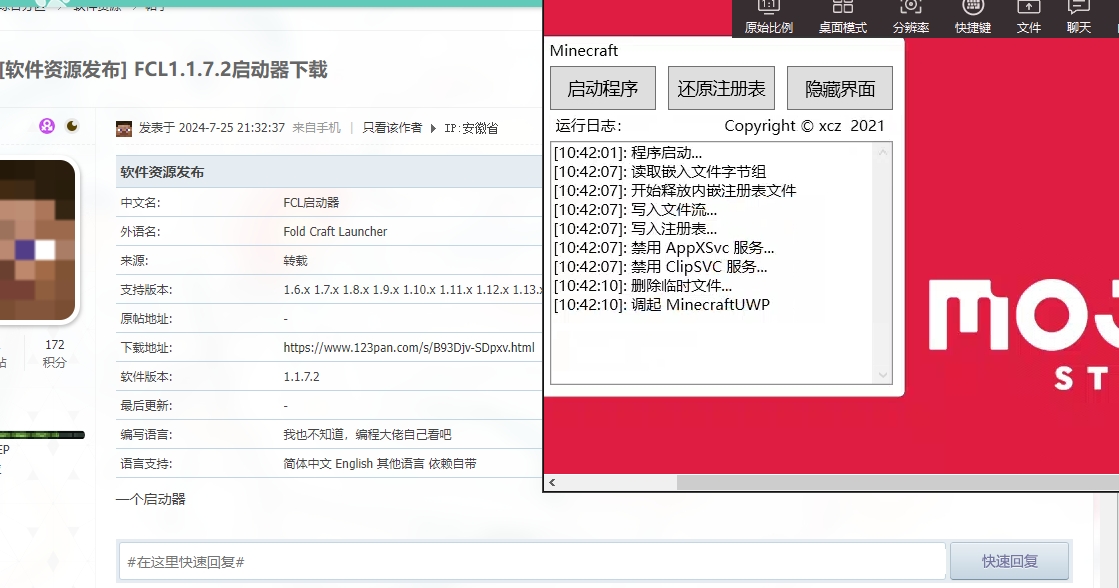Click the Copyright © xcz 2021 label
1119x588 pixels.
tap(804, 126)
